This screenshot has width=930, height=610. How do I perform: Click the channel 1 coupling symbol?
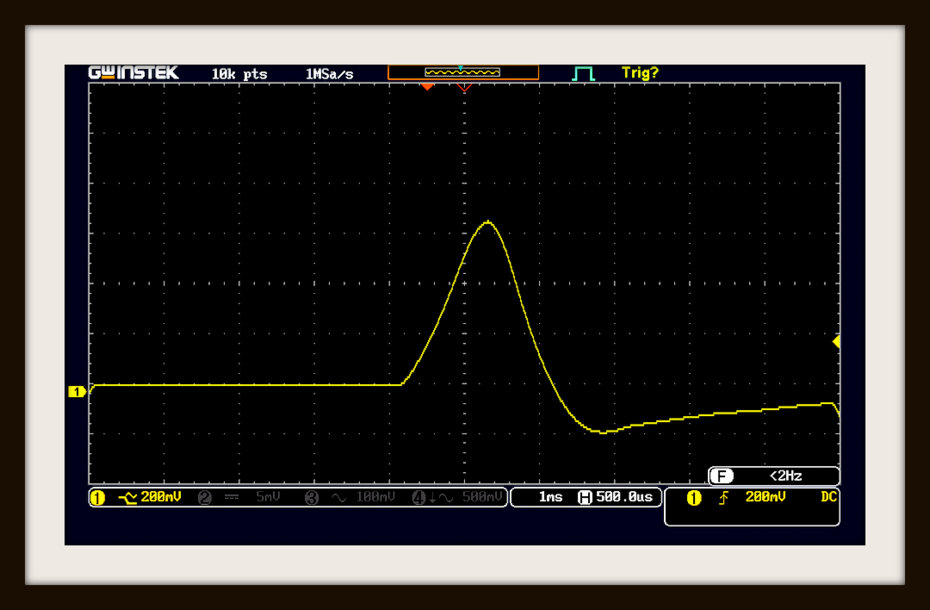click(128, 498)
